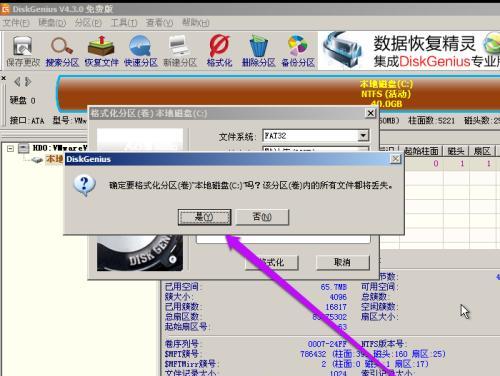Open the Partition (分区) menu
Viewport: 500px width, 376px height.
coord(88,23)
